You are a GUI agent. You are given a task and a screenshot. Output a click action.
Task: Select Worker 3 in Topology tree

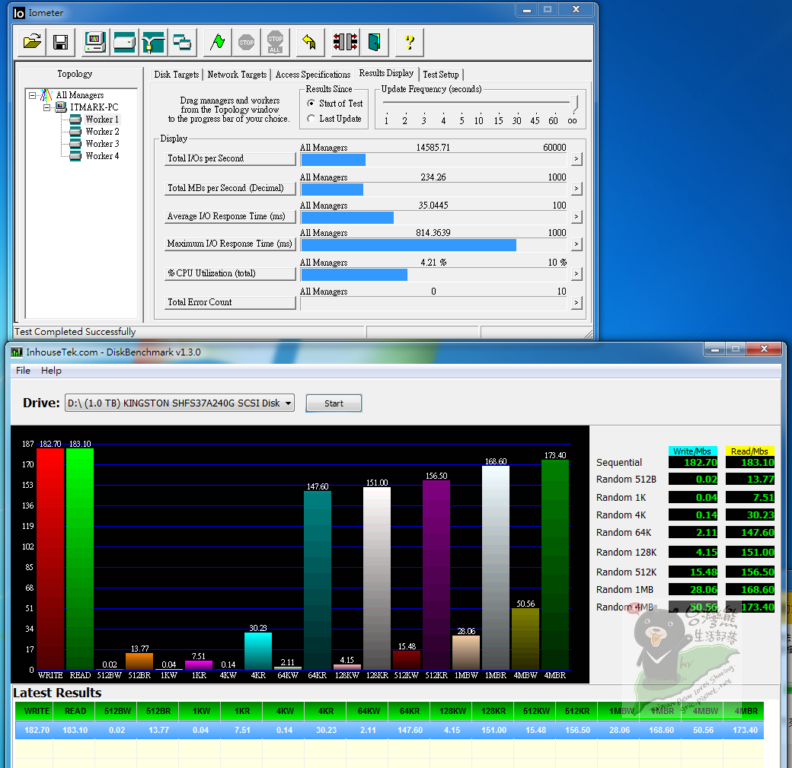102,143
